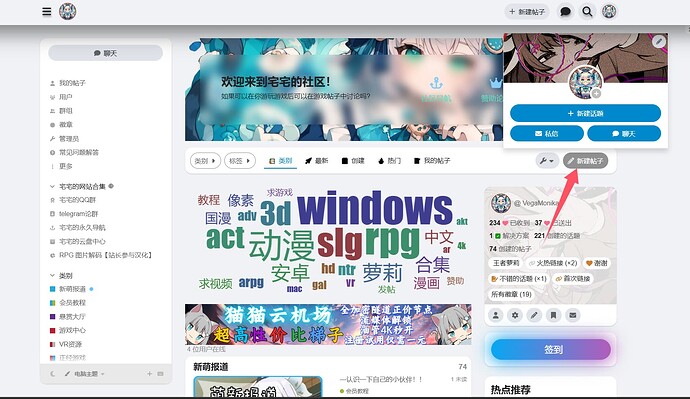Click the 动漫 tag in the word cloud
Screen dimensions: 690x399
click(282, 245)
